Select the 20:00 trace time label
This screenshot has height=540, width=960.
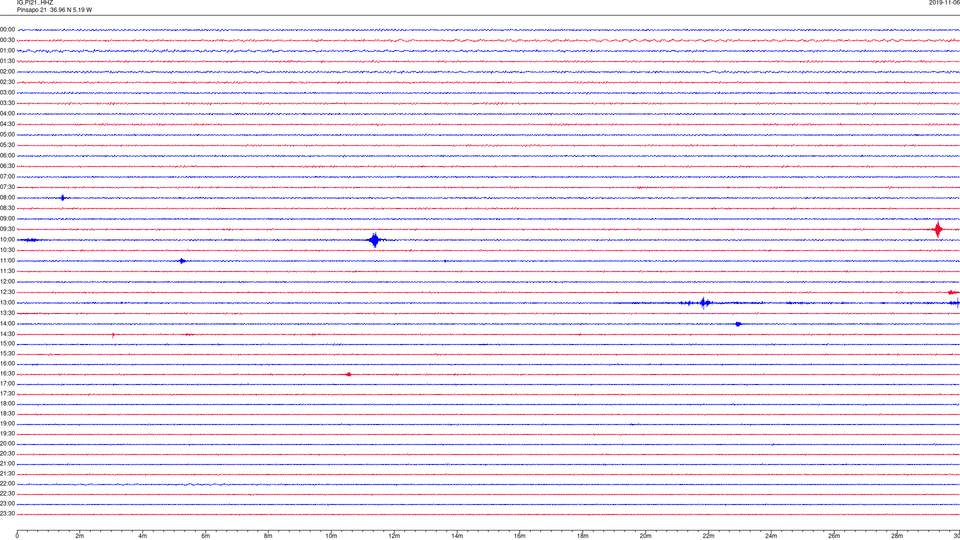(7, 443)
